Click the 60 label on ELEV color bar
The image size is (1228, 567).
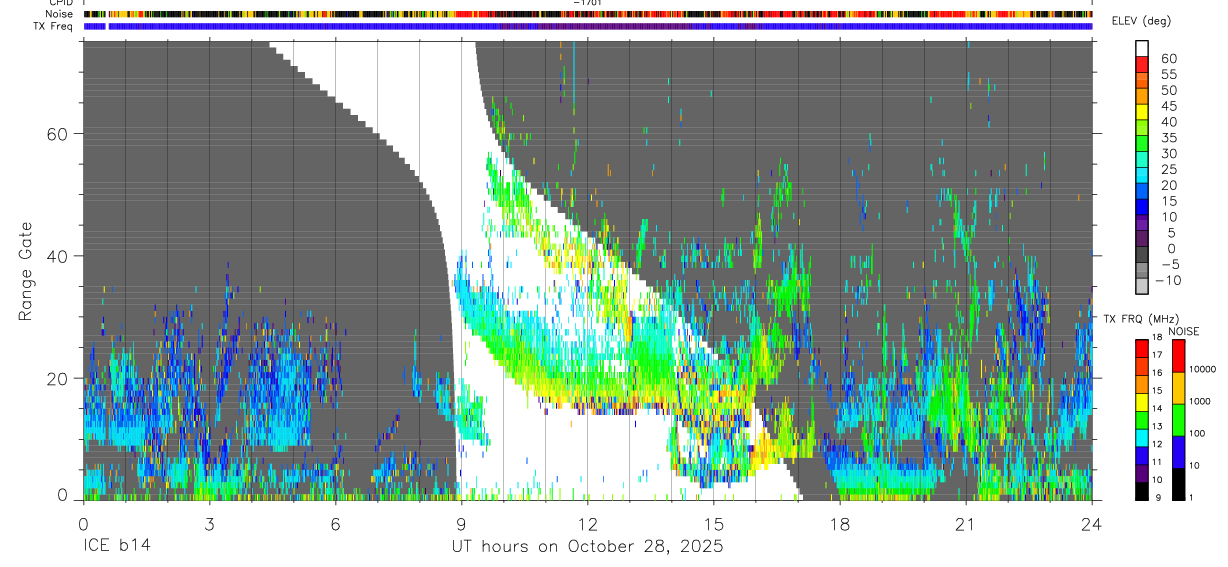(1167, 58)
